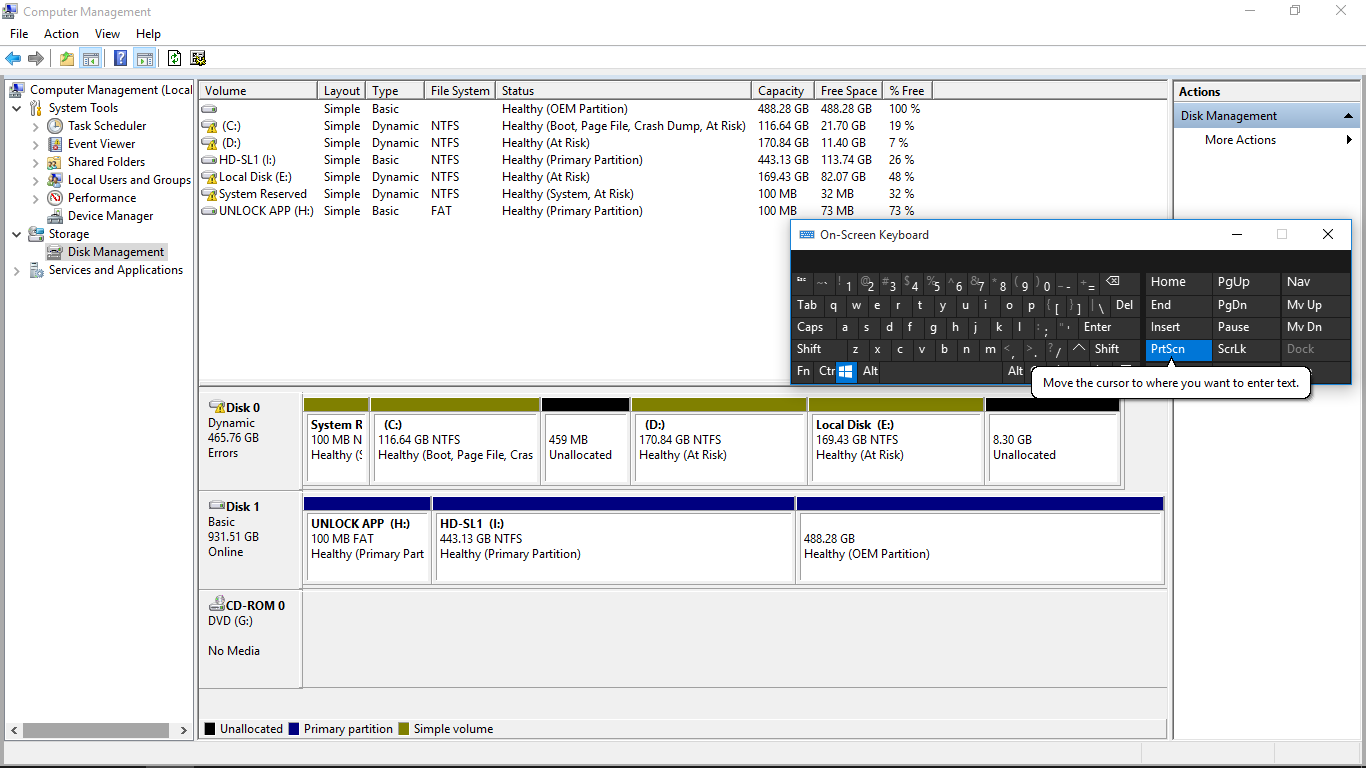Click the CD-ROM 0 drive icon
1366x768 pixels.
point(216,605)
